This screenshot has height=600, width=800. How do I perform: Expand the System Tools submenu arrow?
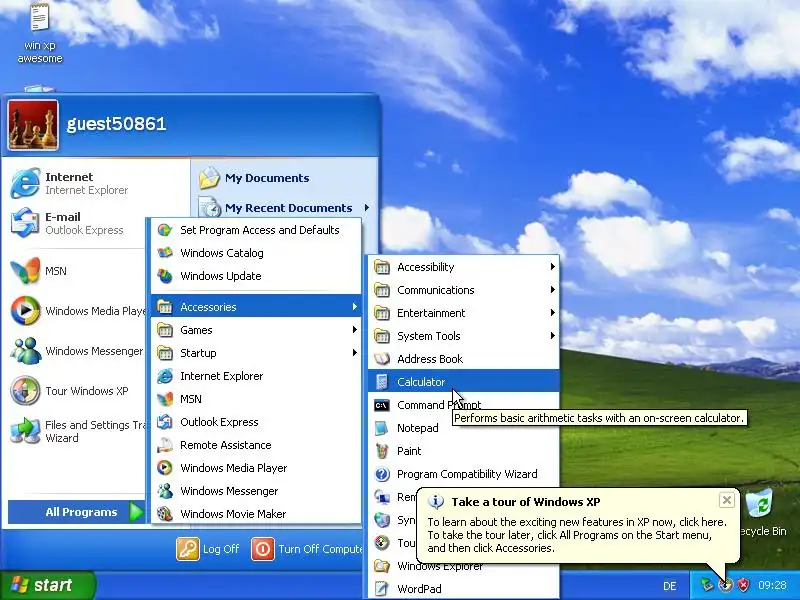click(x=553, y=335)
